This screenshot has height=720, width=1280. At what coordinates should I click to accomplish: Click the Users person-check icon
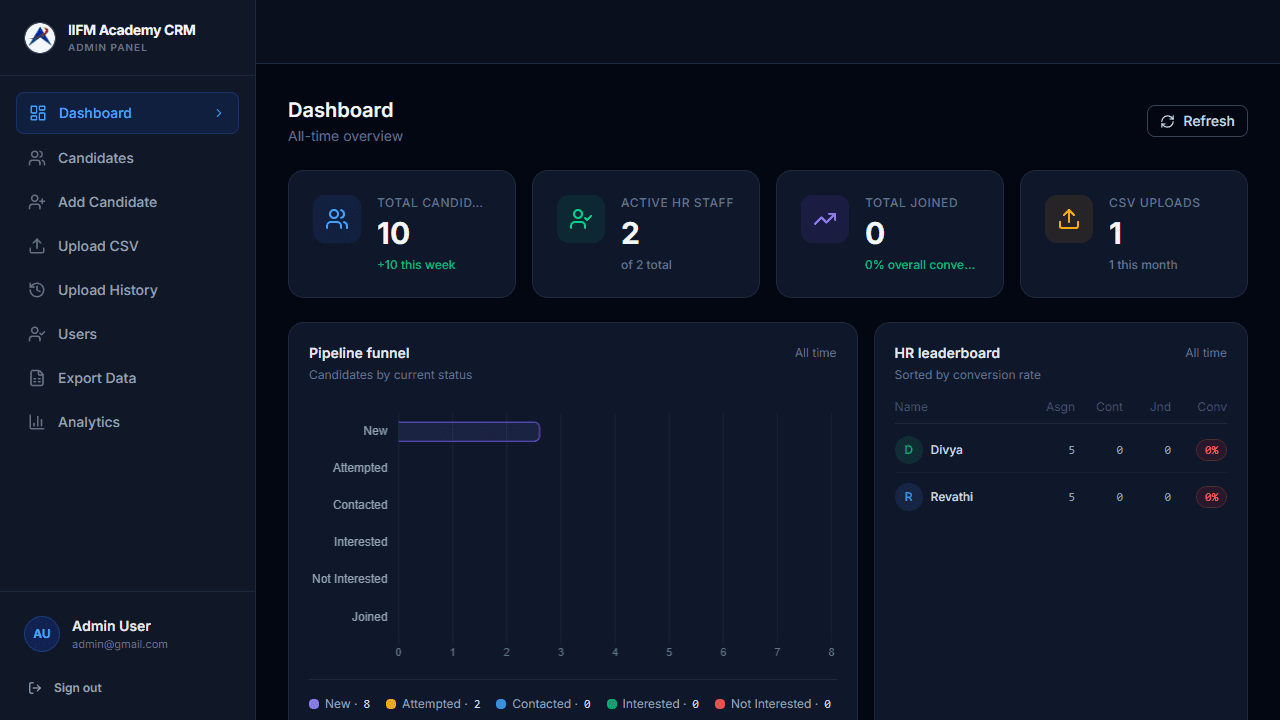37,334
